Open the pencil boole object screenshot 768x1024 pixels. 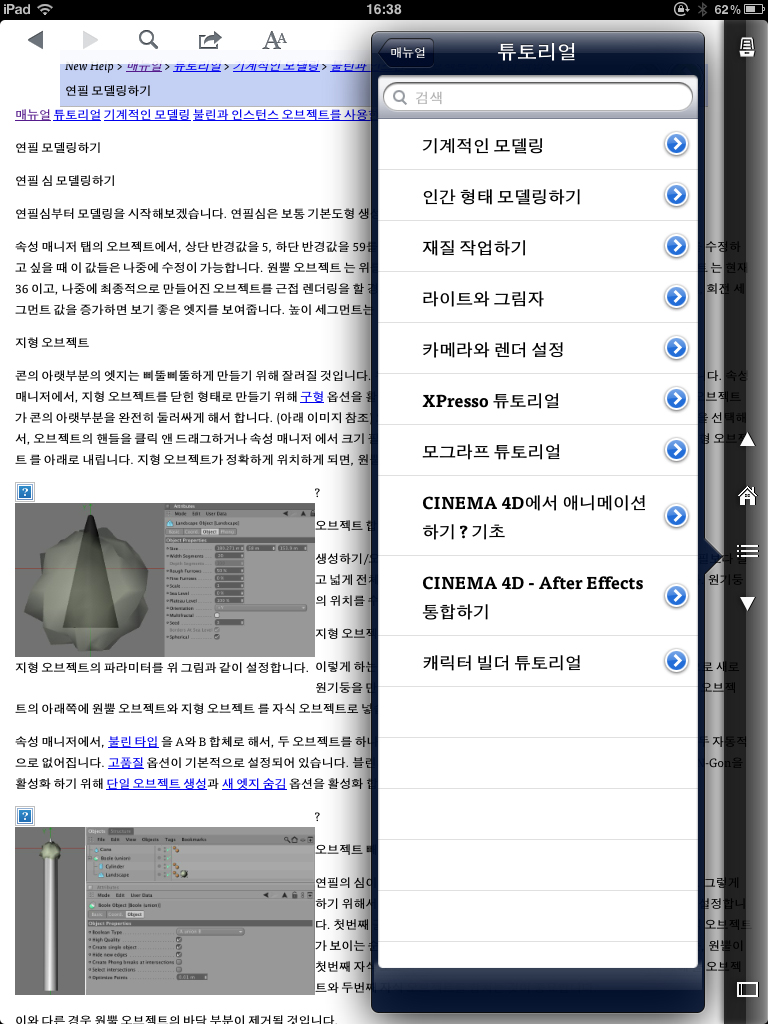click(x=165, y=911)
